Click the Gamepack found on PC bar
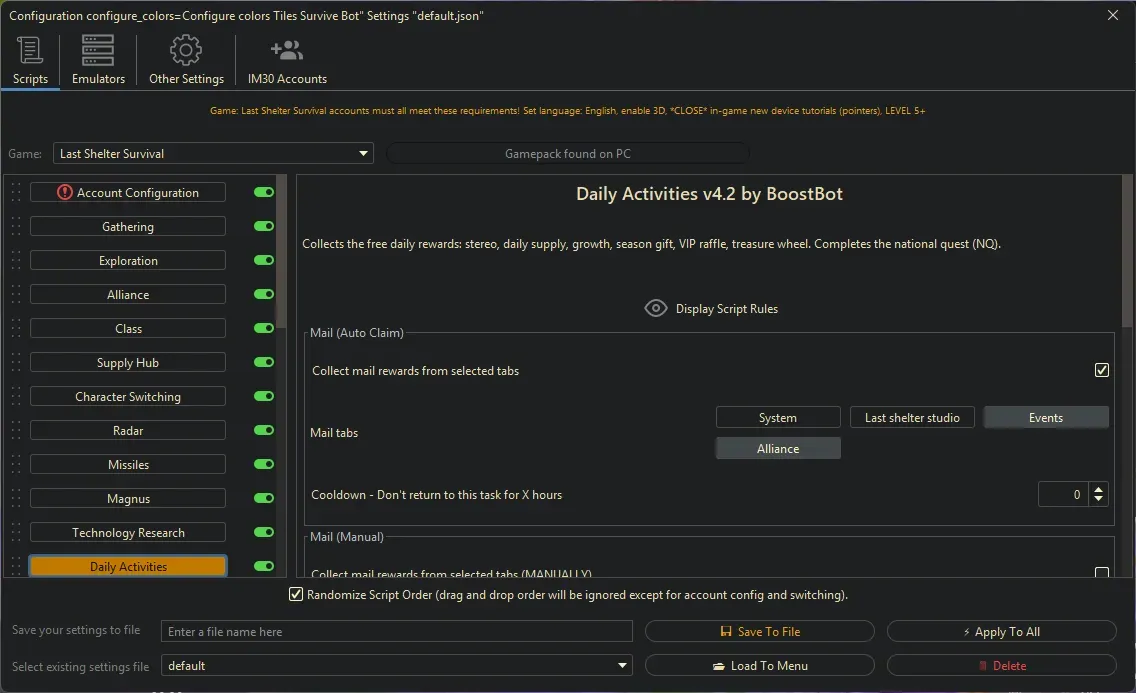 click(x=568, y=154)
